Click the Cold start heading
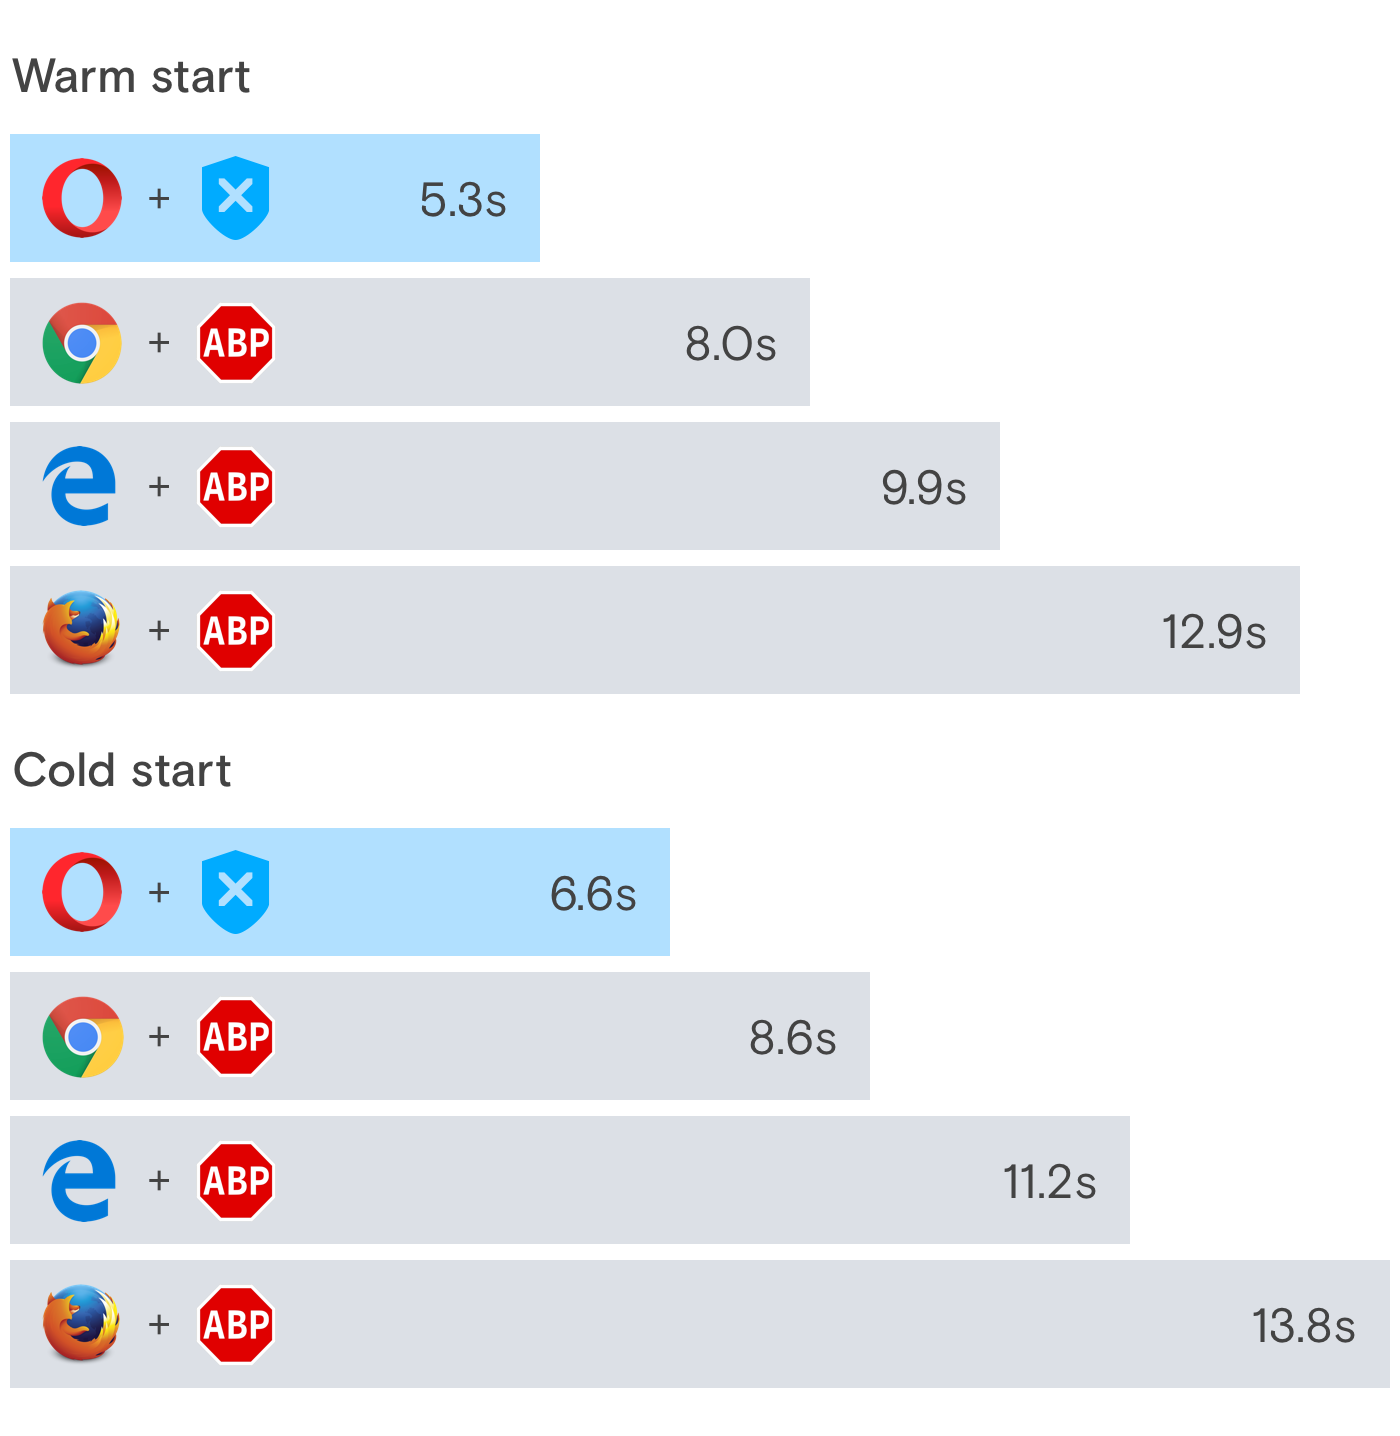 pos(122,771)
